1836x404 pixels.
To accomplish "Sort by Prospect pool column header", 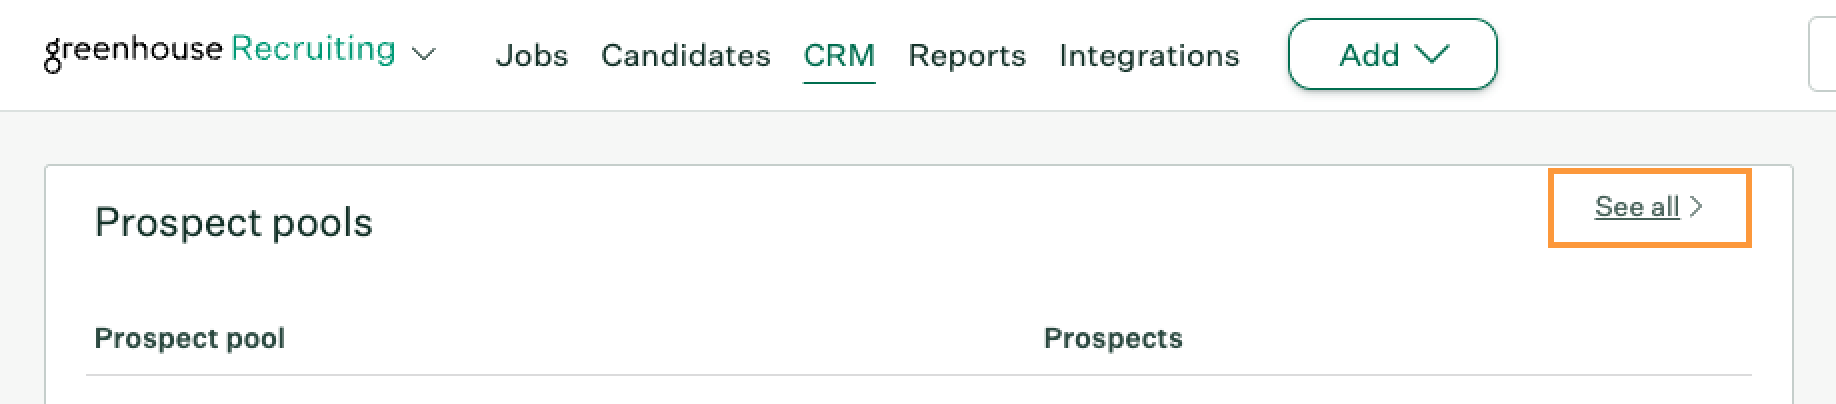I will click(190, 338).
